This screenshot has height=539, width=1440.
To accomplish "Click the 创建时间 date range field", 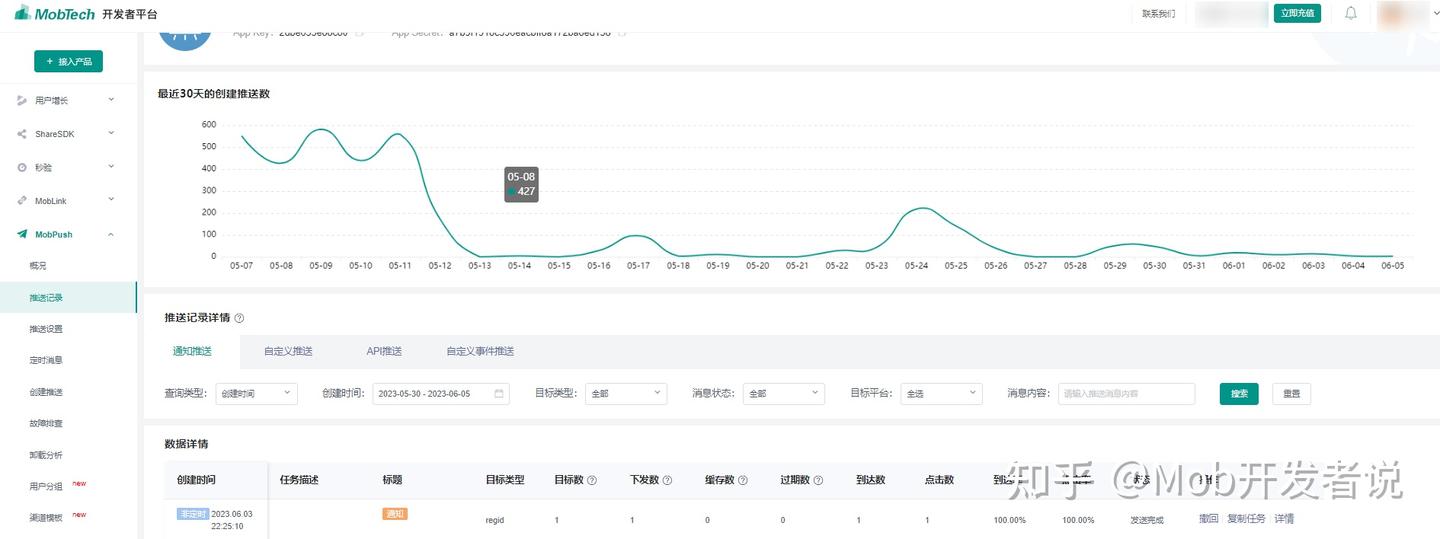I will (441, 394).
